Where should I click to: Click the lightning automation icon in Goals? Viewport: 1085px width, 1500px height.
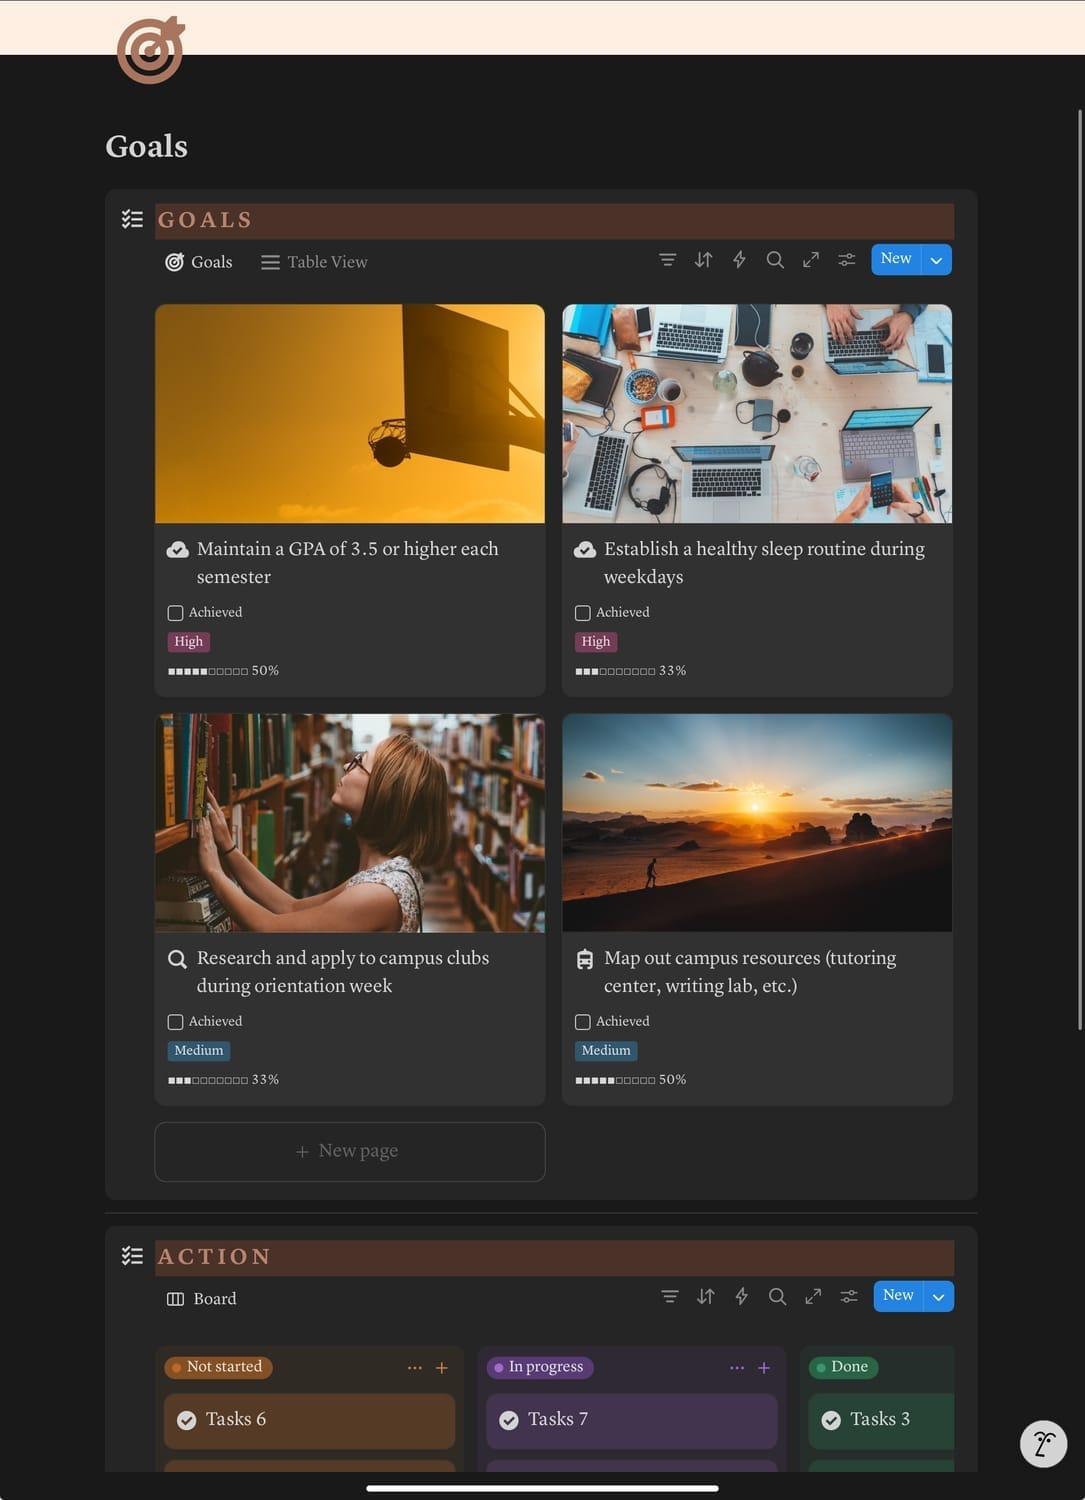click(x=739, y=260)
